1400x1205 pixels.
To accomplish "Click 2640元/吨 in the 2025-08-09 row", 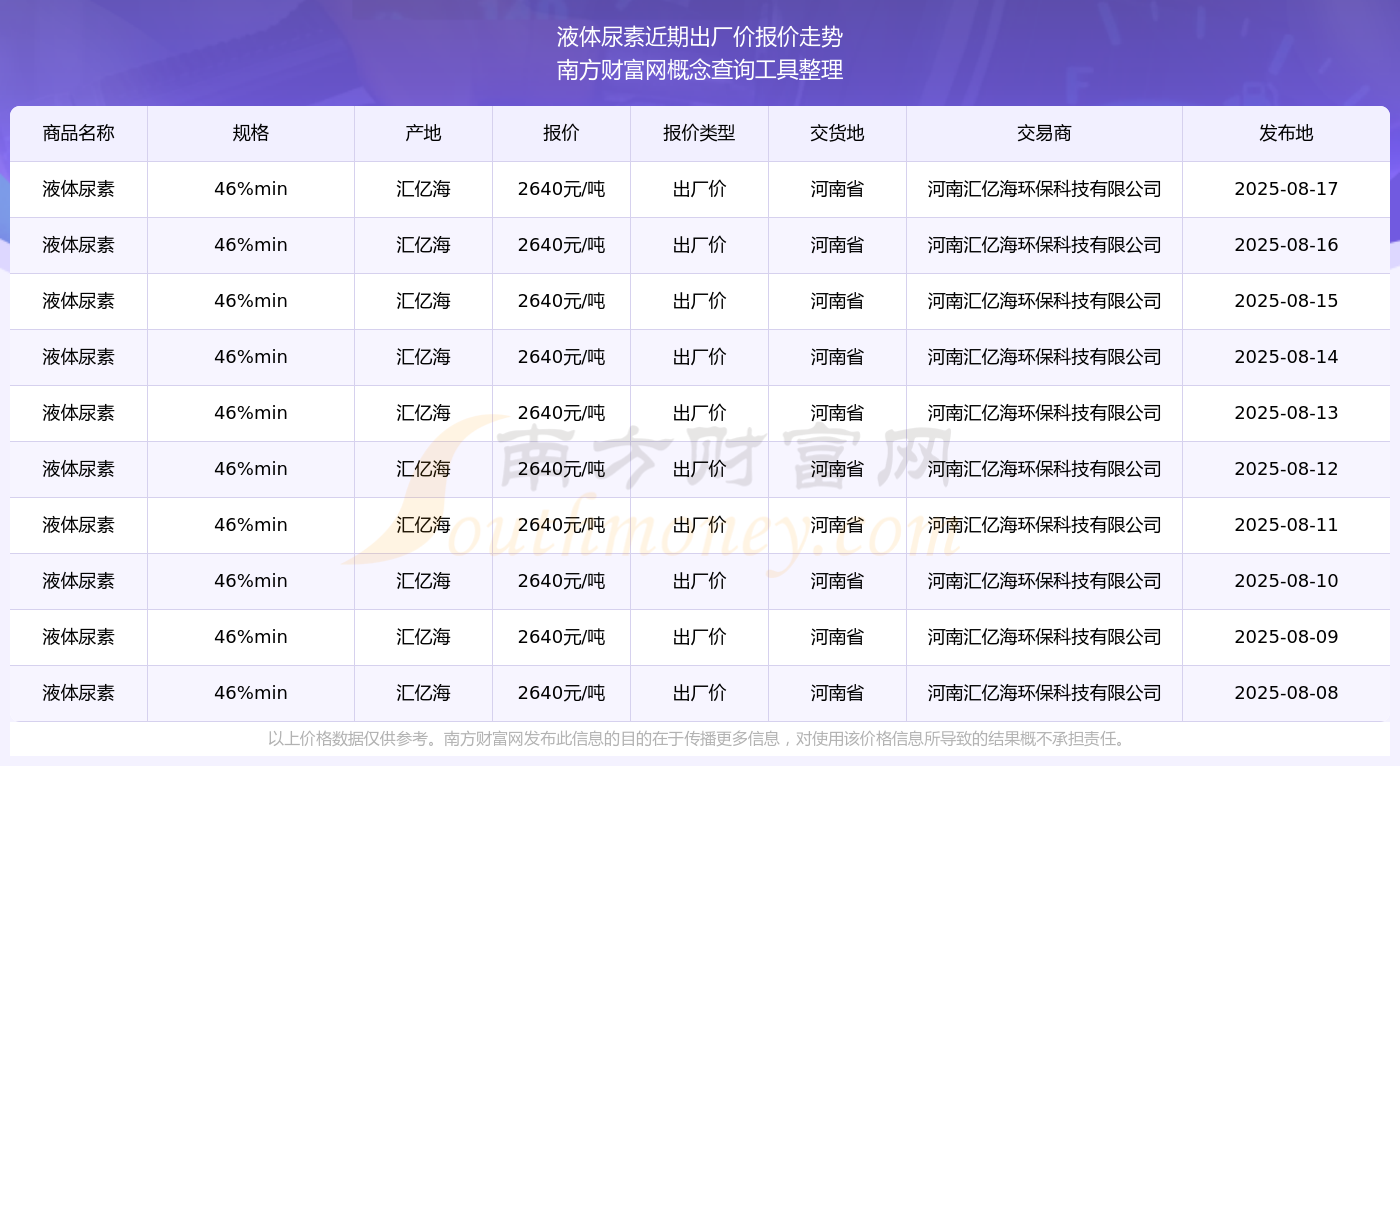I will [x=561, y=637].
